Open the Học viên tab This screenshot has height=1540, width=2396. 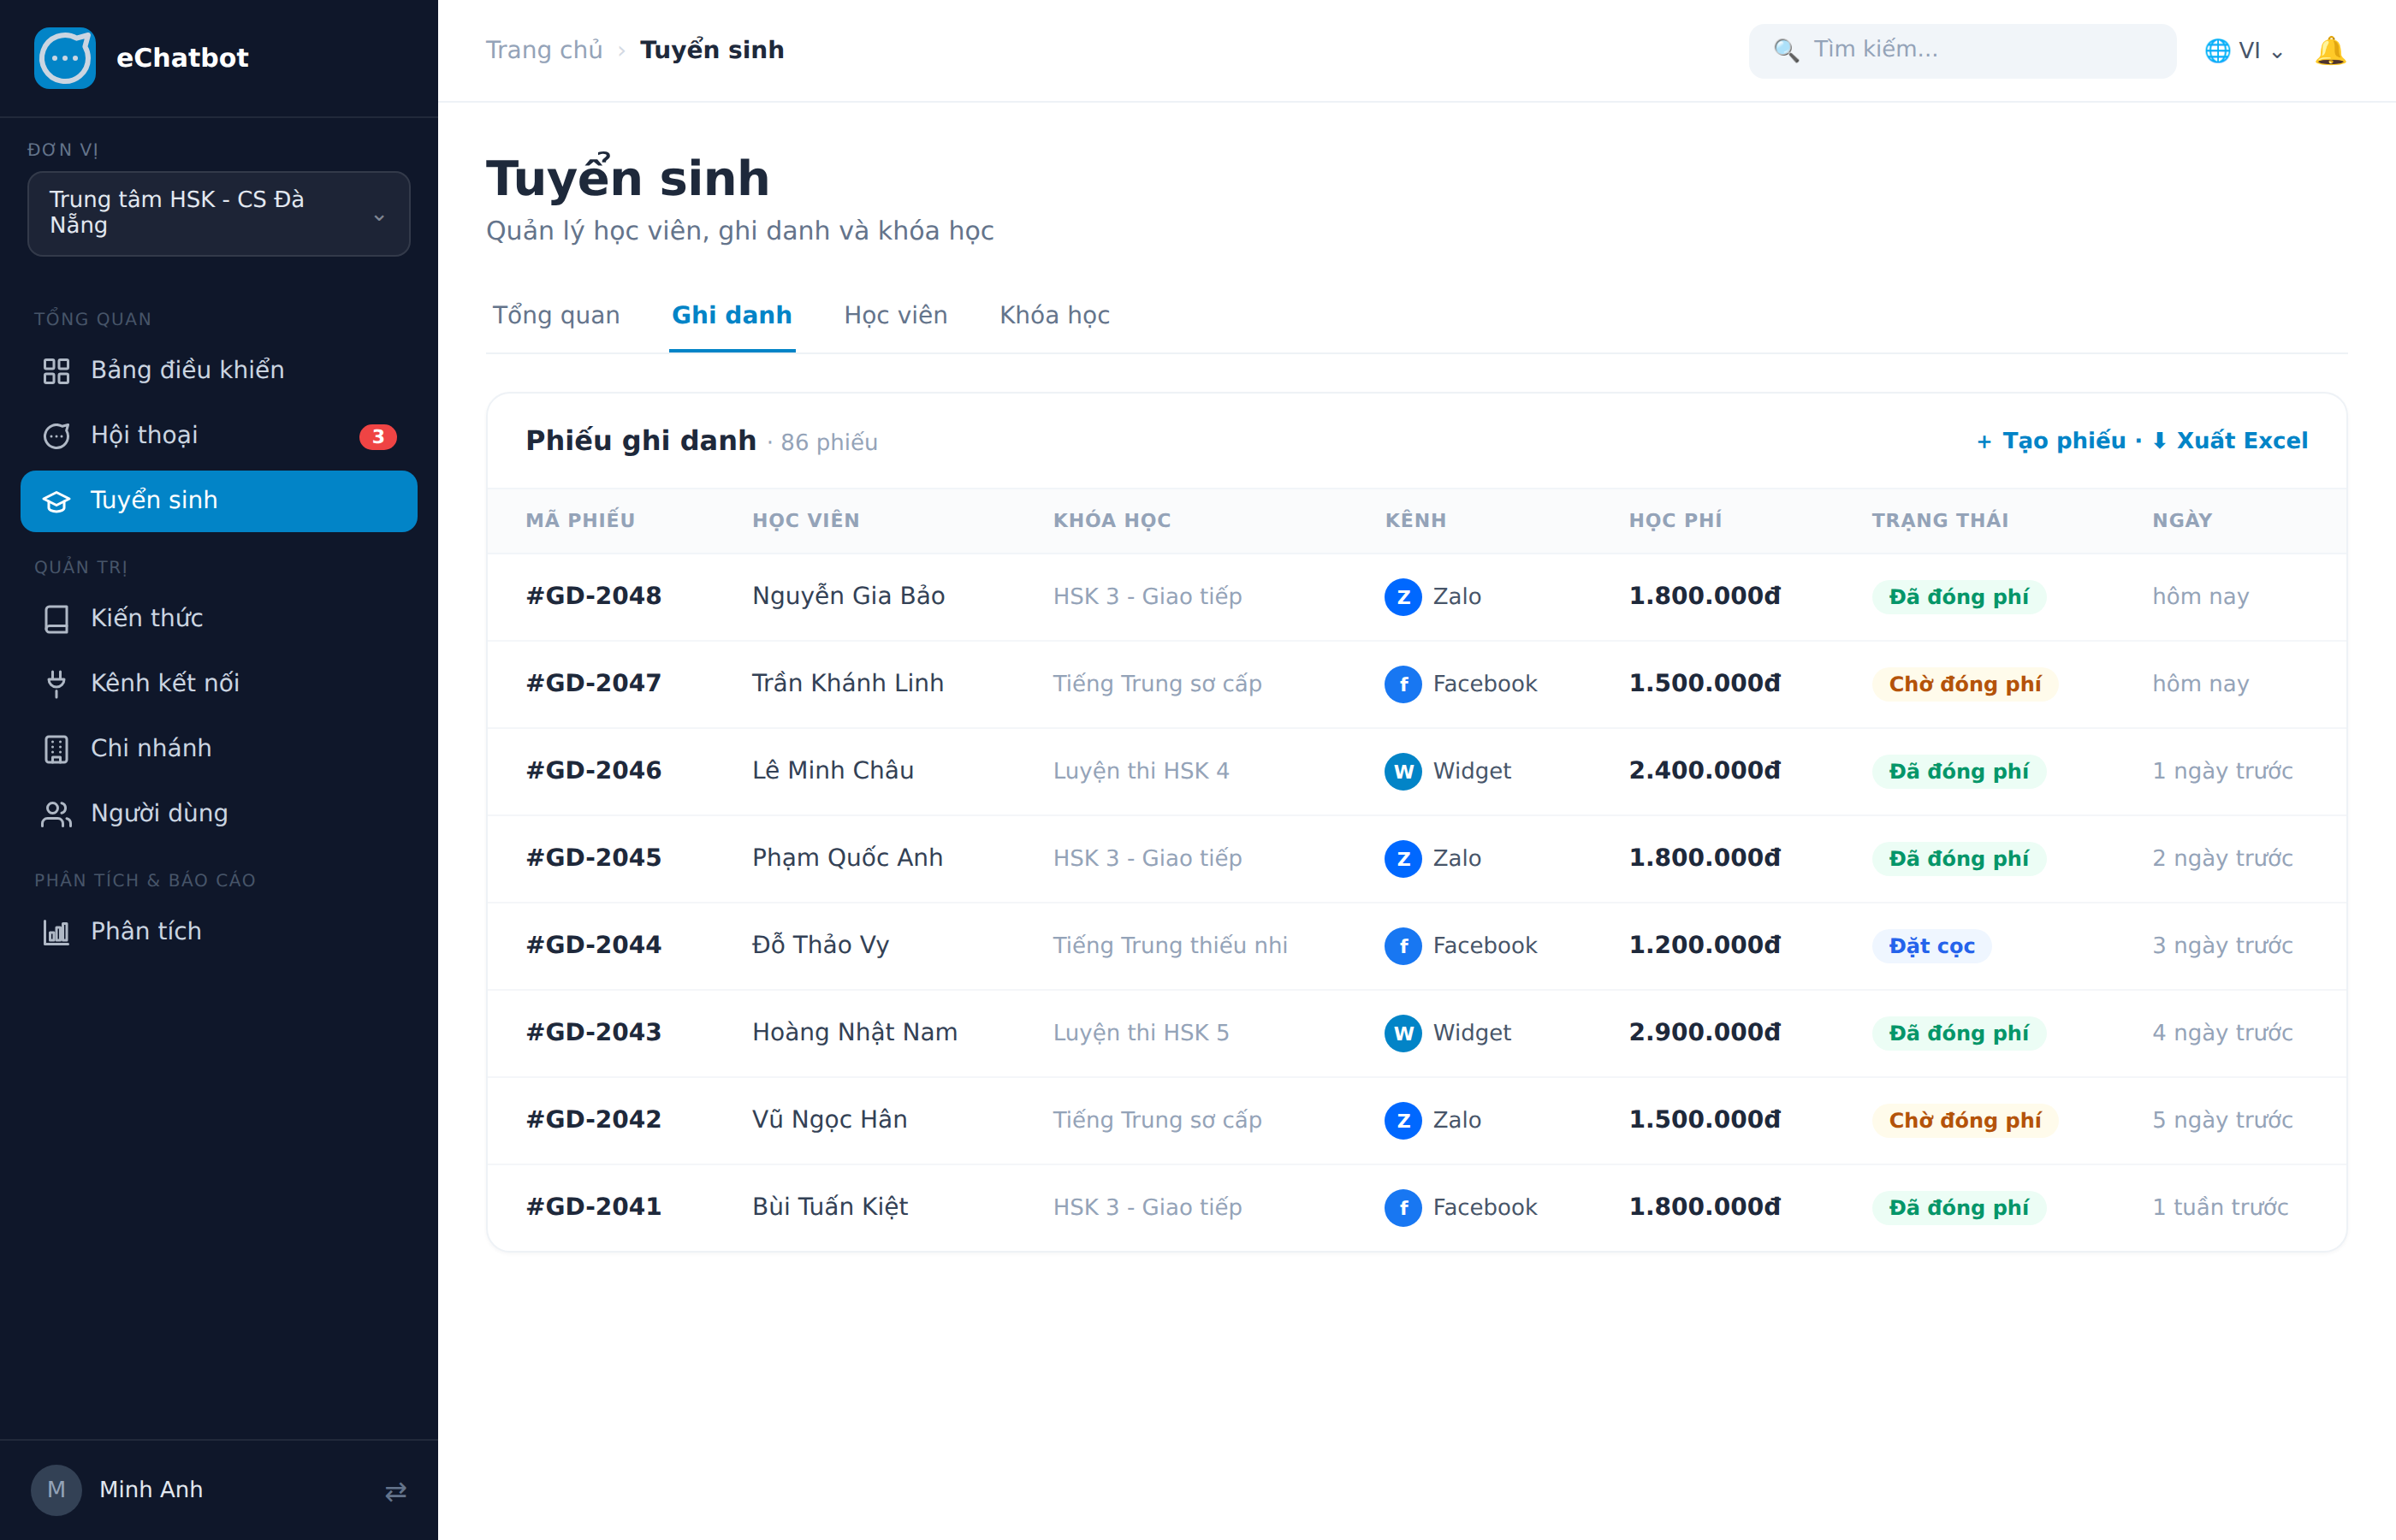[896, 315]
